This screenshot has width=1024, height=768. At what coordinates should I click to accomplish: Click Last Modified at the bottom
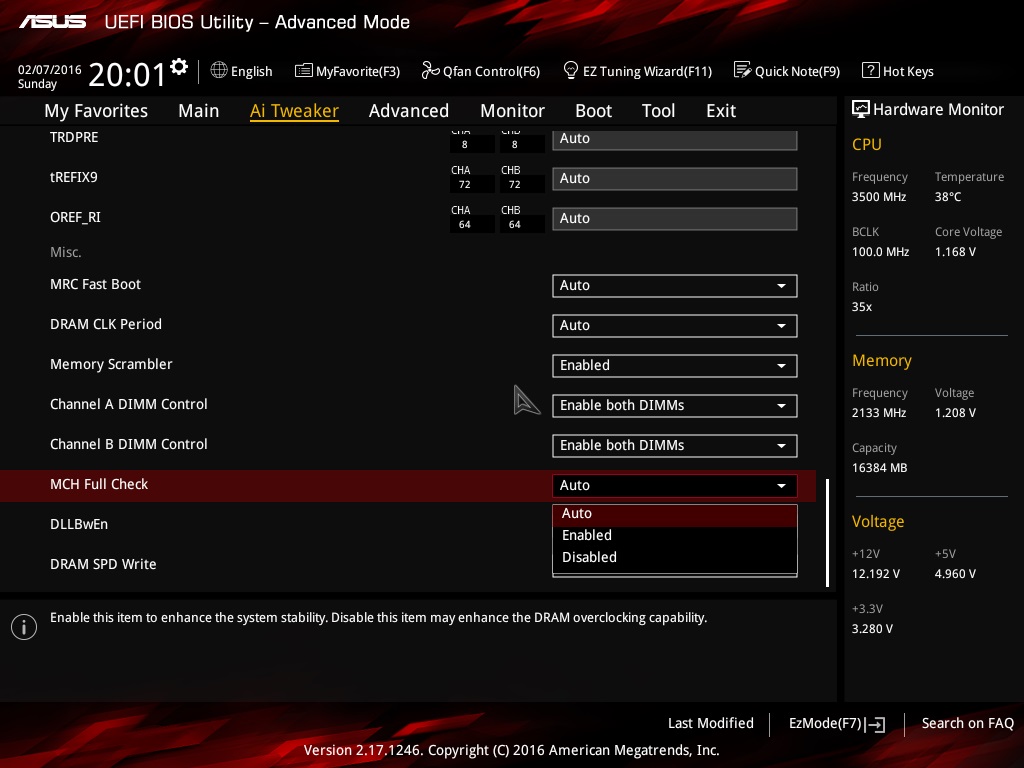(x=711, y=723)
